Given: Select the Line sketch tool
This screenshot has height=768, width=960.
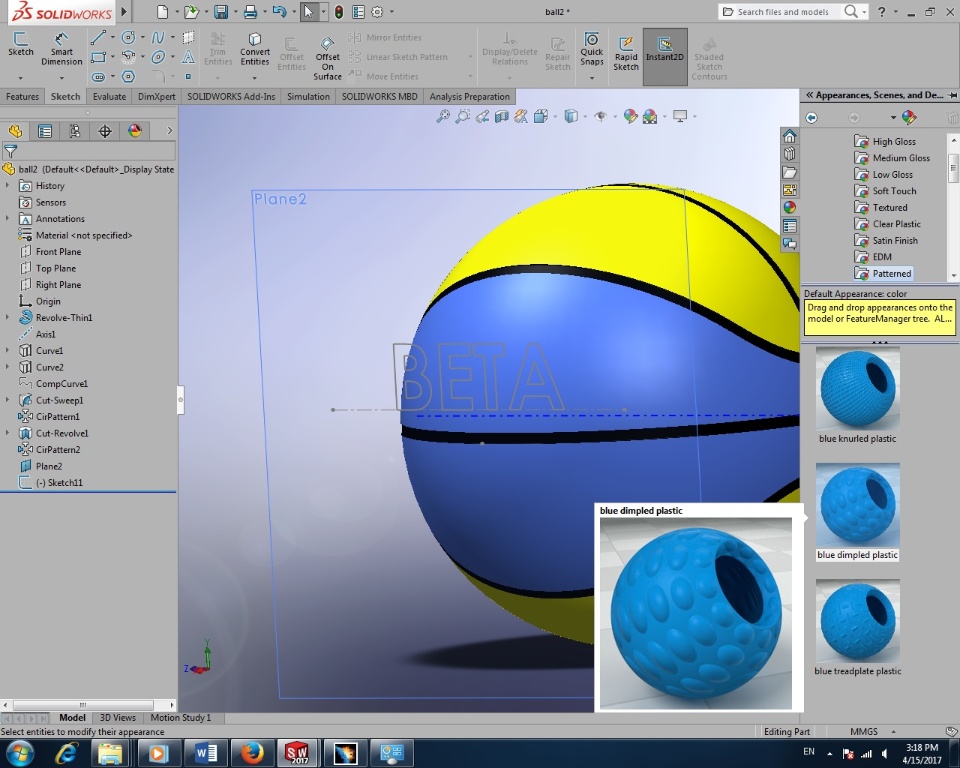Looking at the screenshot, I should [98, 38].
